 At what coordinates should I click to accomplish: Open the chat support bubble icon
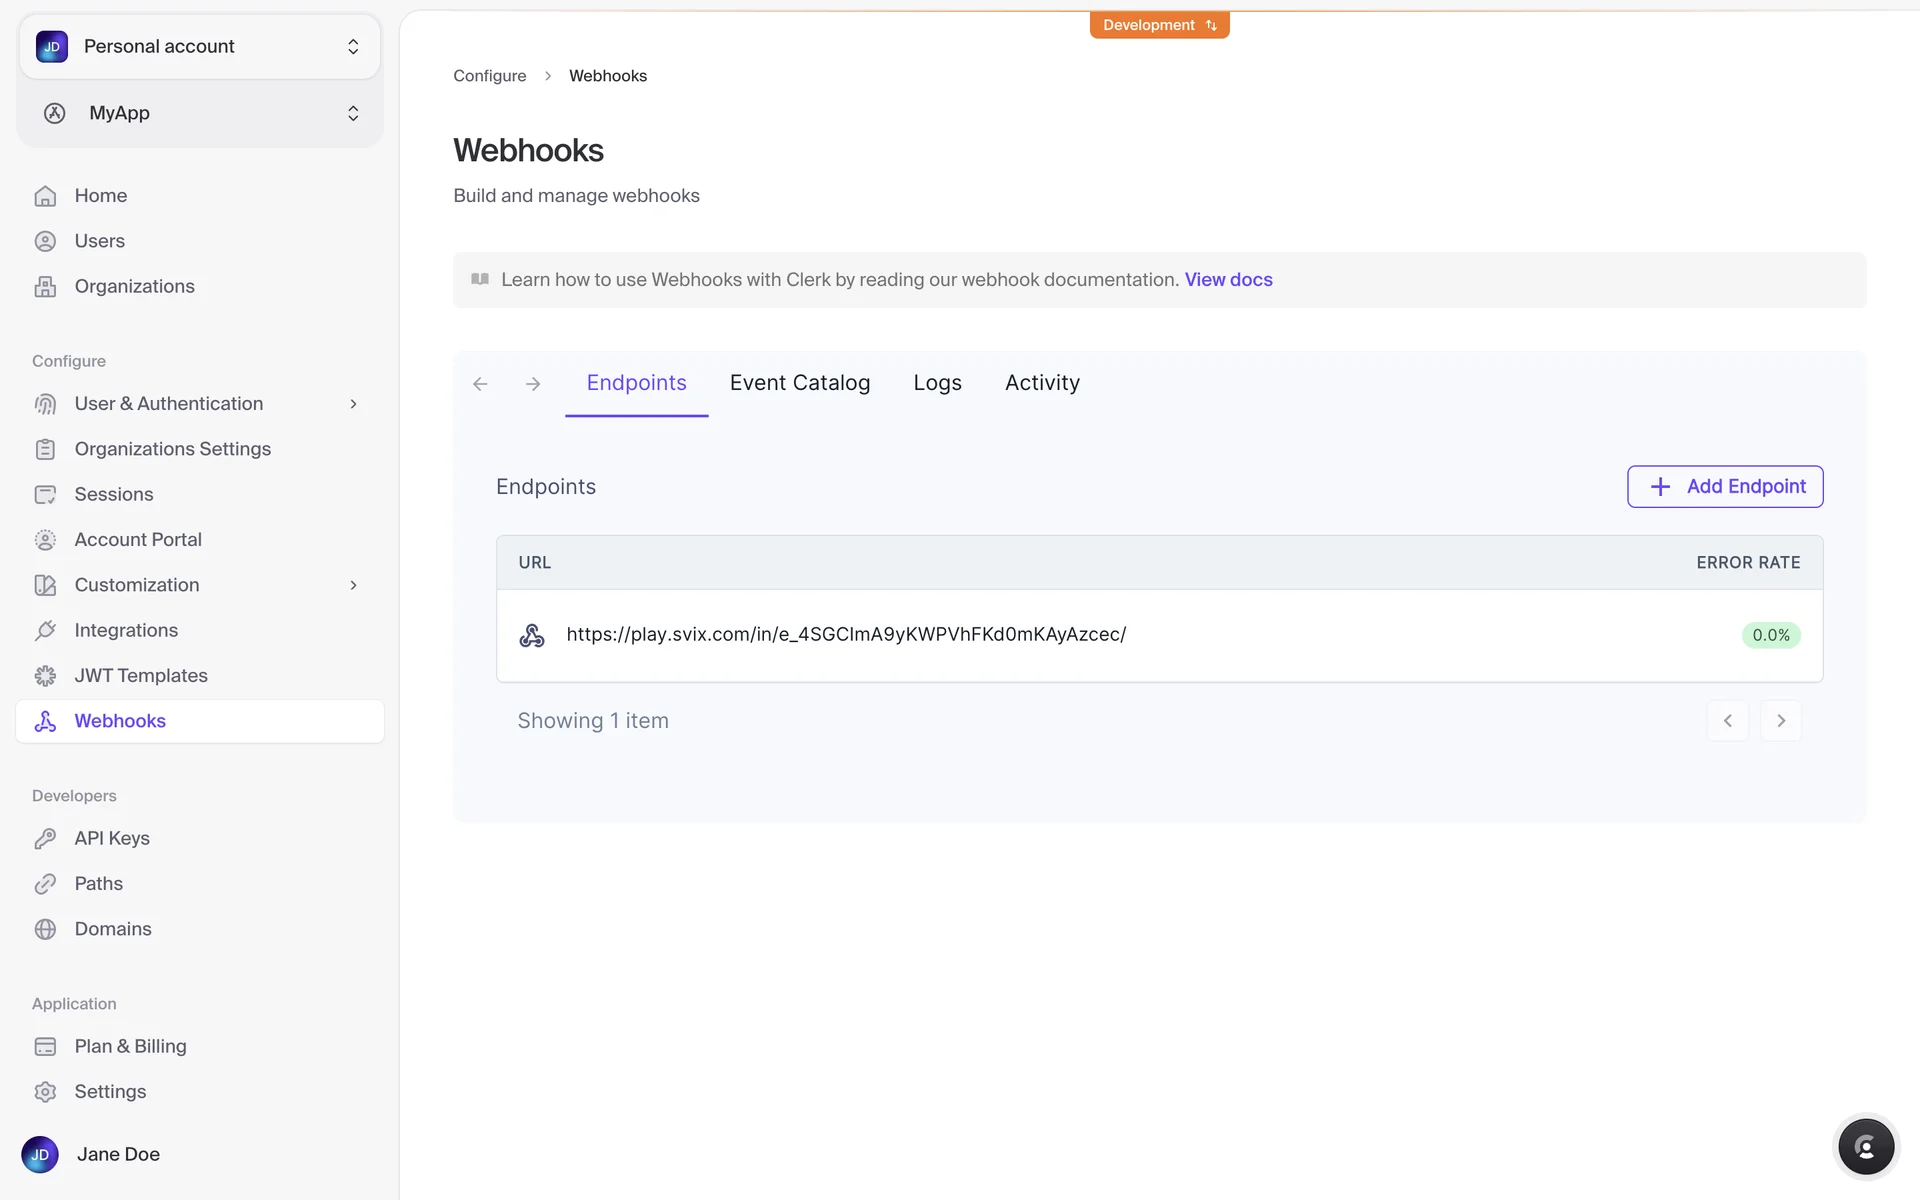[x=1865, y=1147]
